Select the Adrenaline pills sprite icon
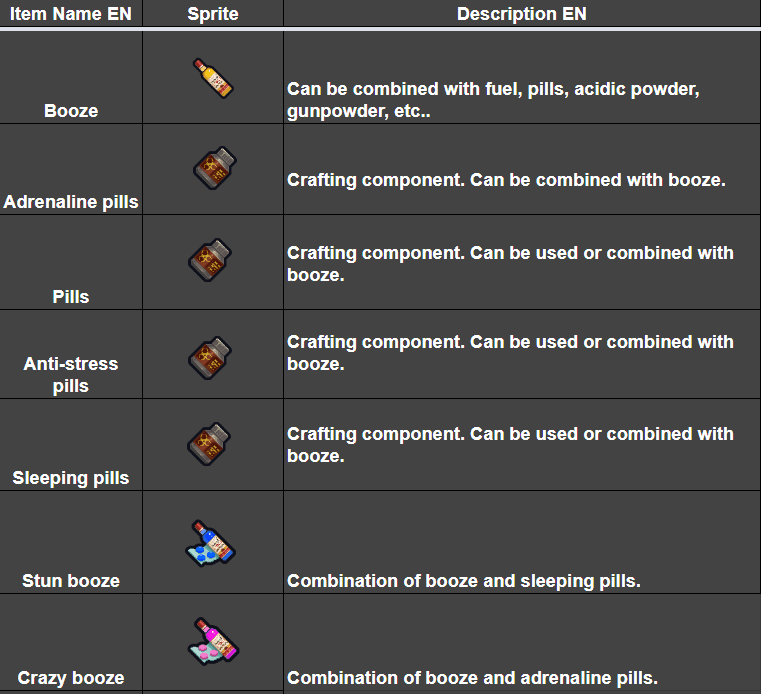Screen dimensions: 761x694 tap(213, 167)
